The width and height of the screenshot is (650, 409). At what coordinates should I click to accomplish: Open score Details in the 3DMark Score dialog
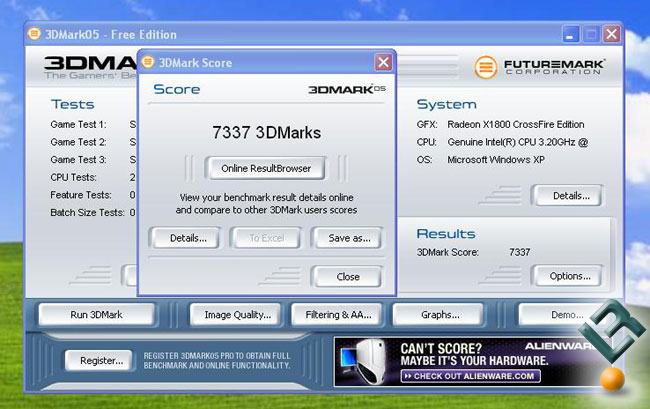[185, 238]
